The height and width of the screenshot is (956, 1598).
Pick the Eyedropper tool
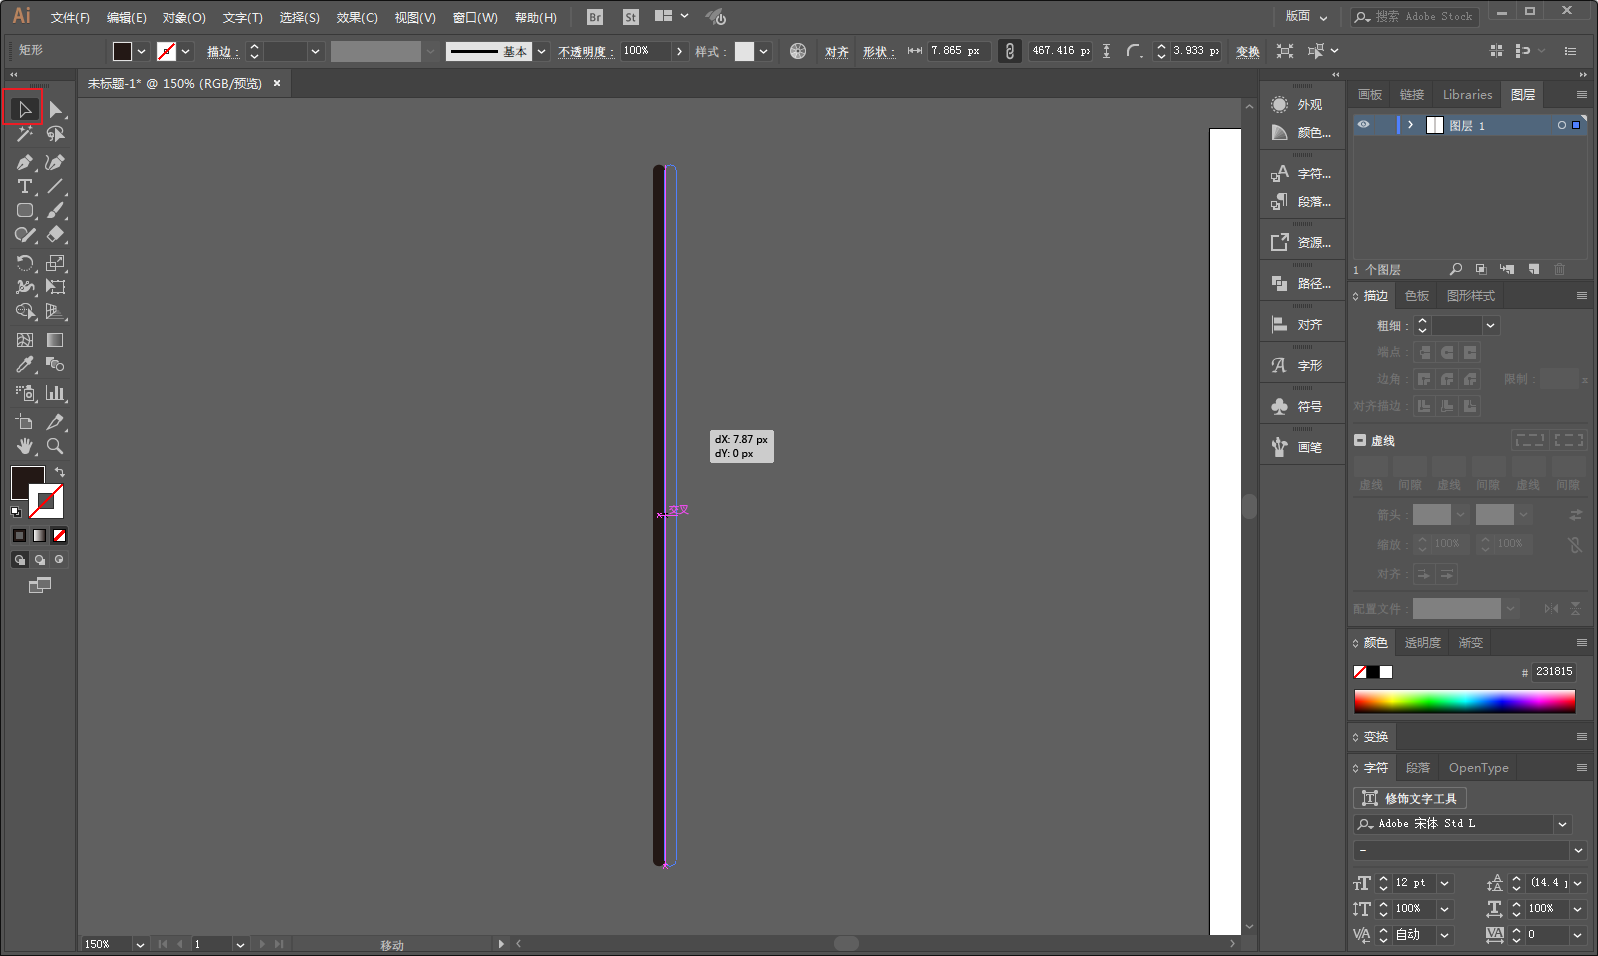[24, 365]
